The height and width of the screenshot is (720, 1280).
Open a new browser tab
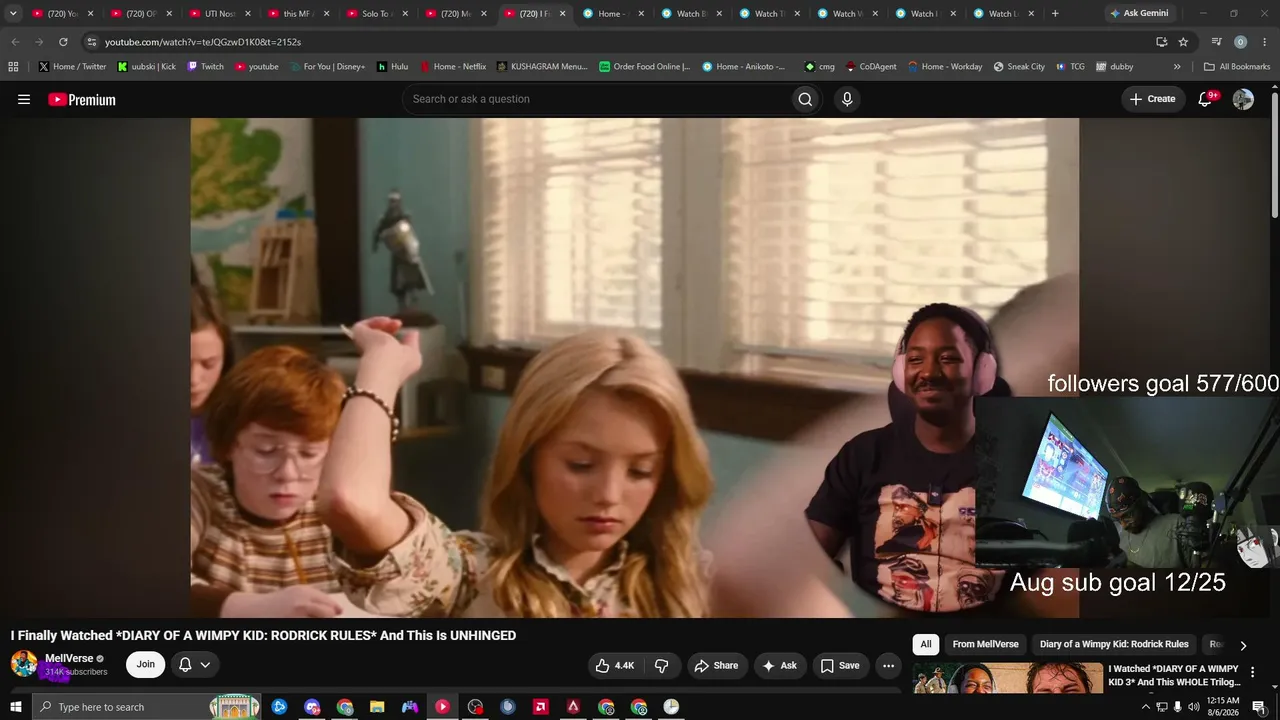(x=1055, y=13)
